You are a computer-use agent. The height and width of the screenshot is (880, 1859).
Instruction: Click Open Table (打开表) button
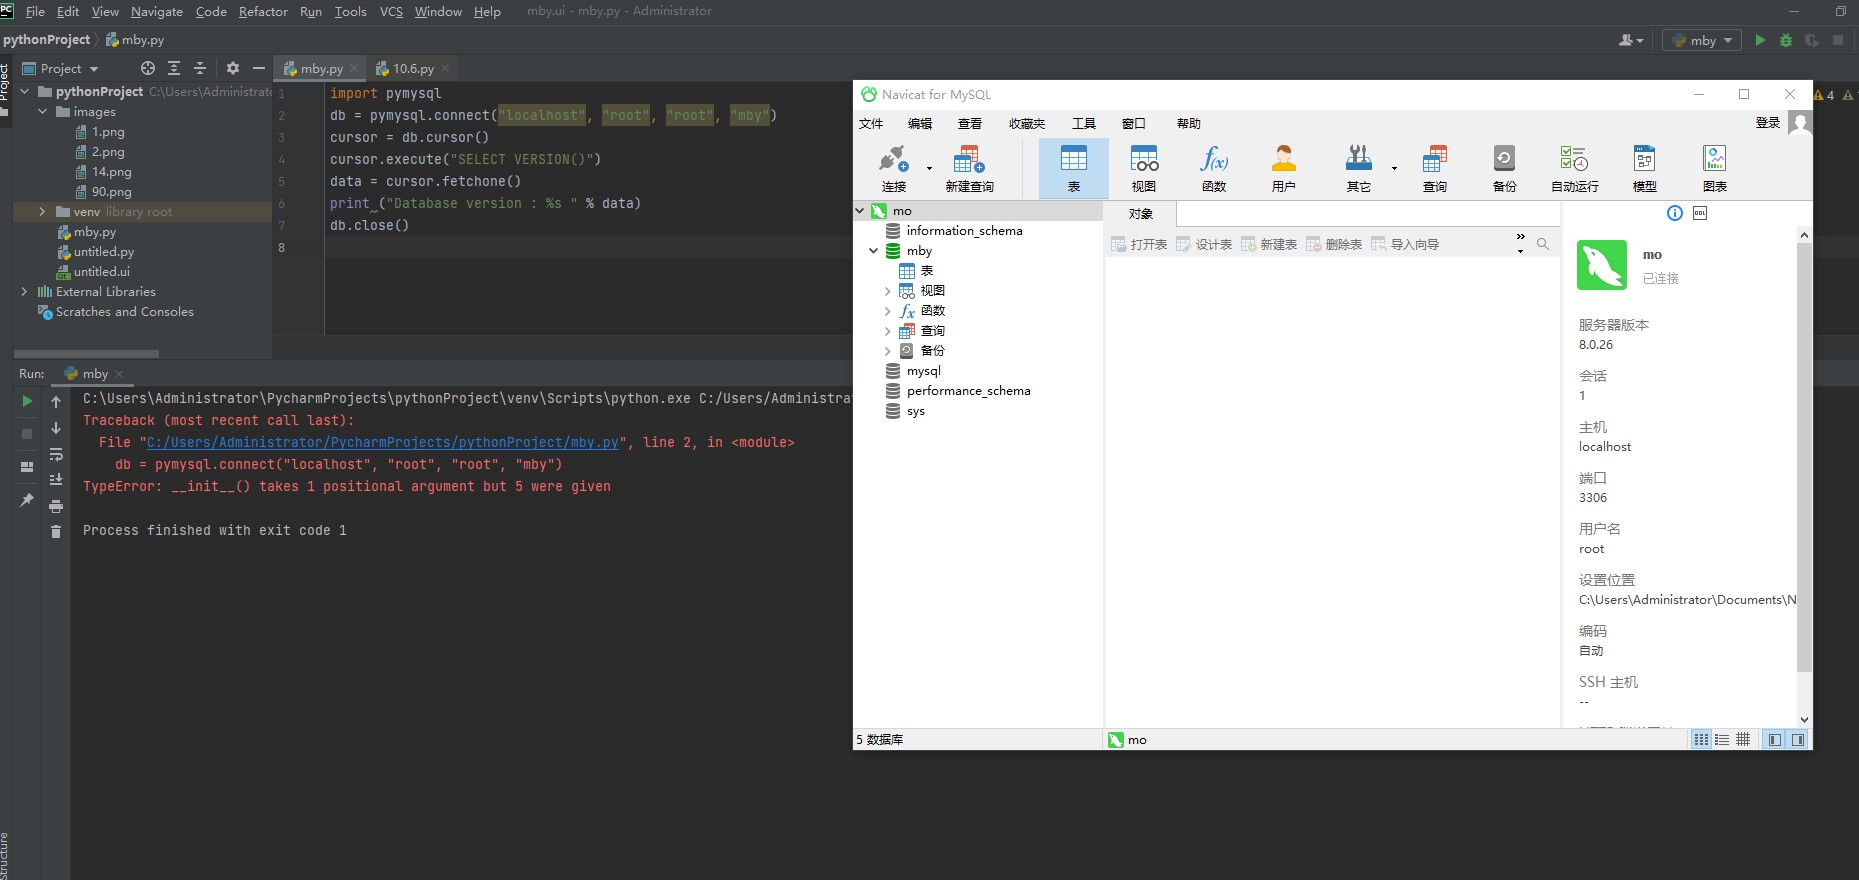[x=1139, y=244]
